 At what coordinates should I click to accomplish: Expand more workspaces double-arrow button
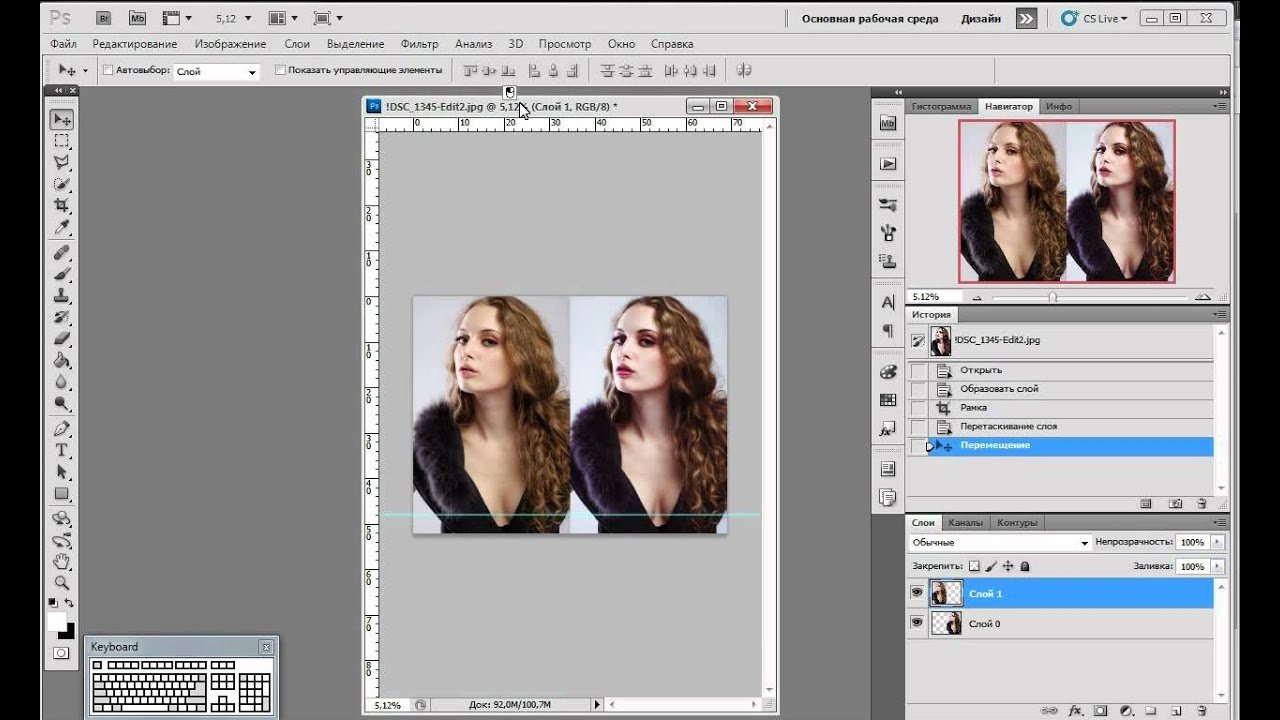pos(1026,18)
